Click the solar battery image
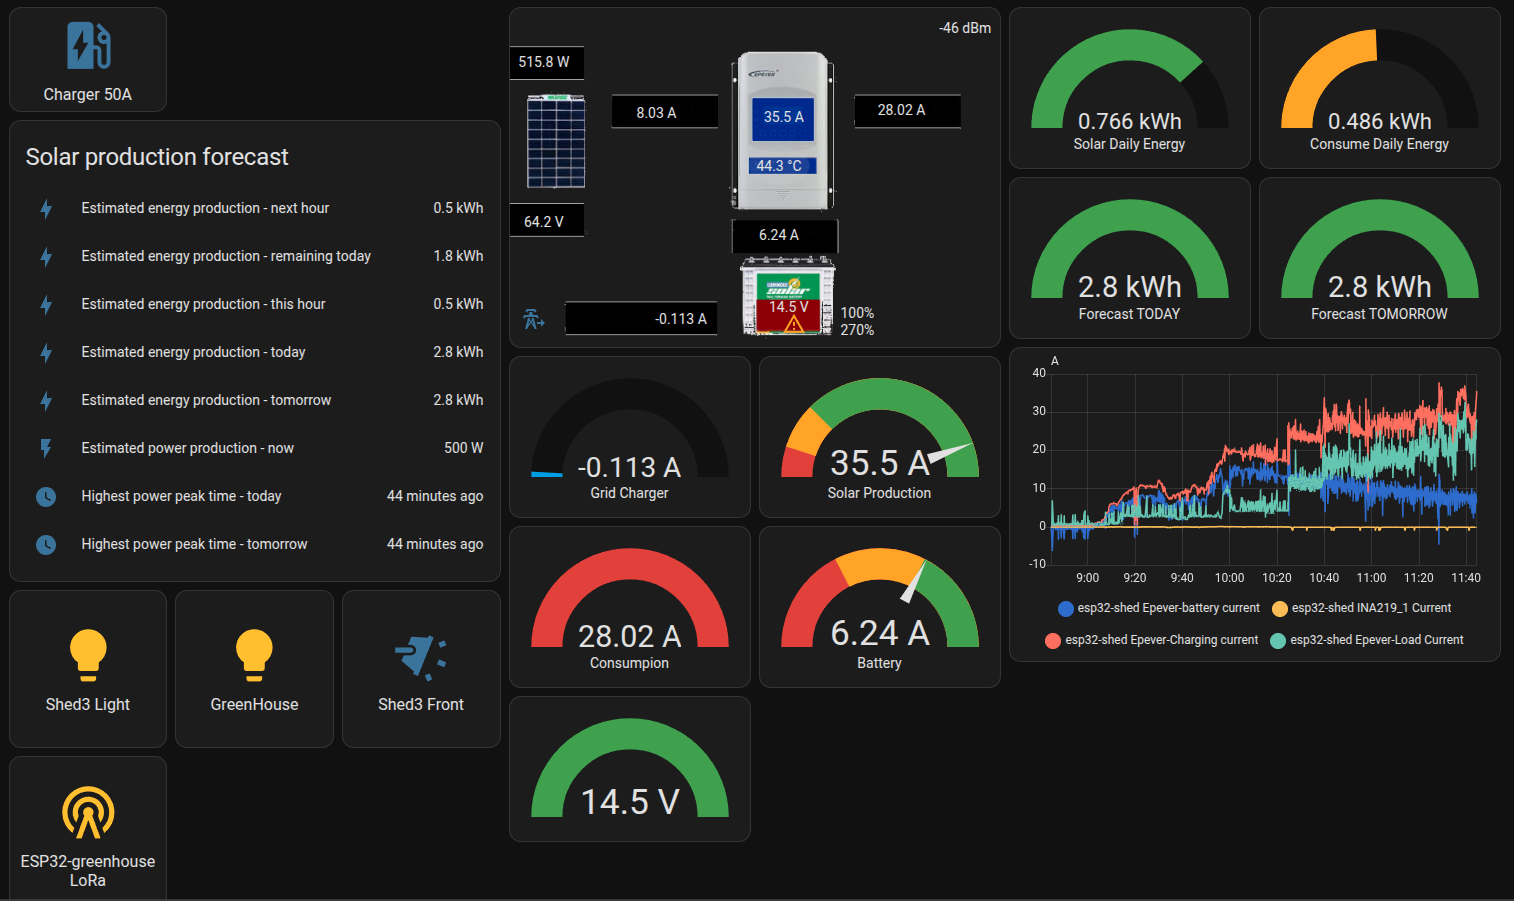 tap(787, 297)
